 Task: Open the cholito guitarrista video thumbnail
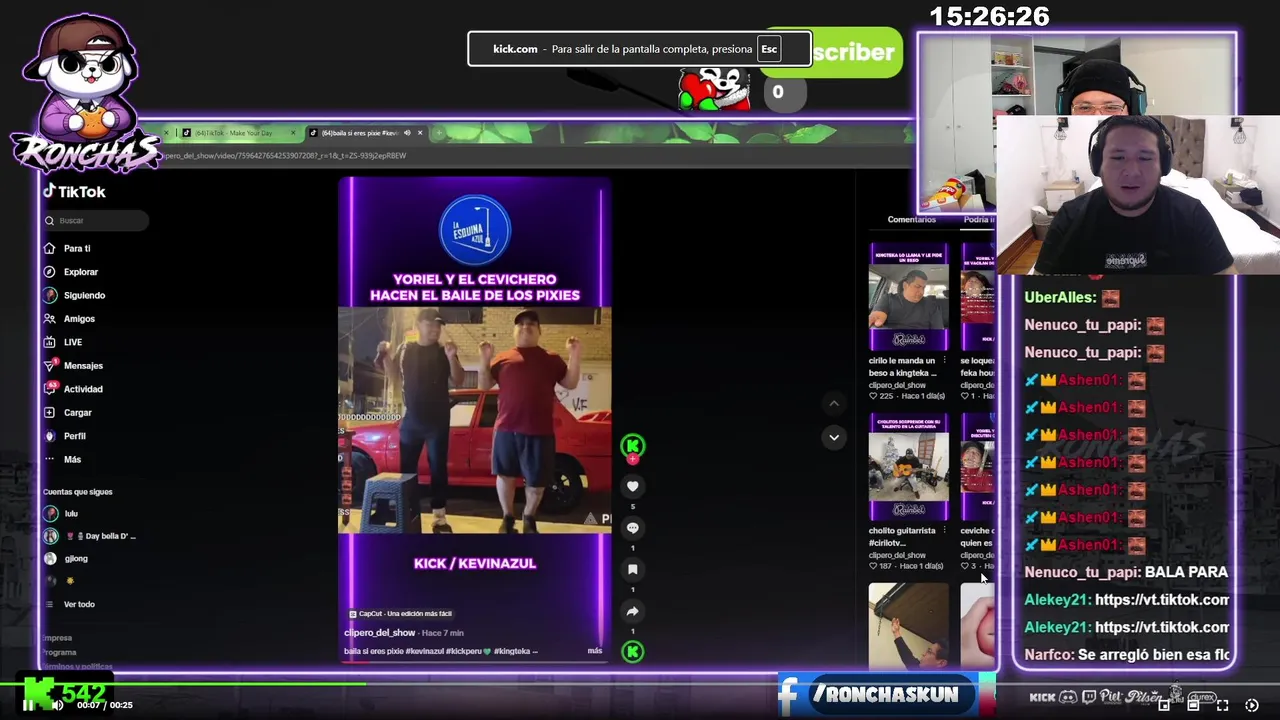[908, 467]
